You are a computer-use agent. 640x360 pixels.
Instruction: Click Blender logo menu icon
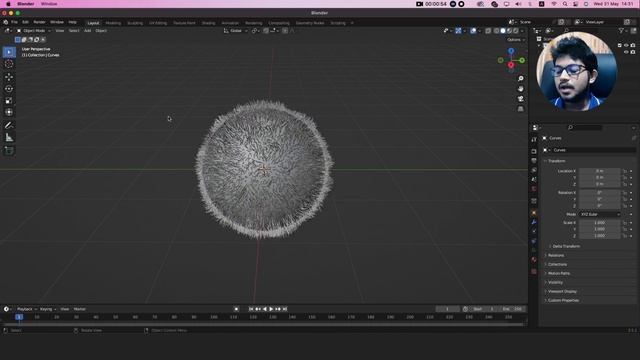(6, 22)
